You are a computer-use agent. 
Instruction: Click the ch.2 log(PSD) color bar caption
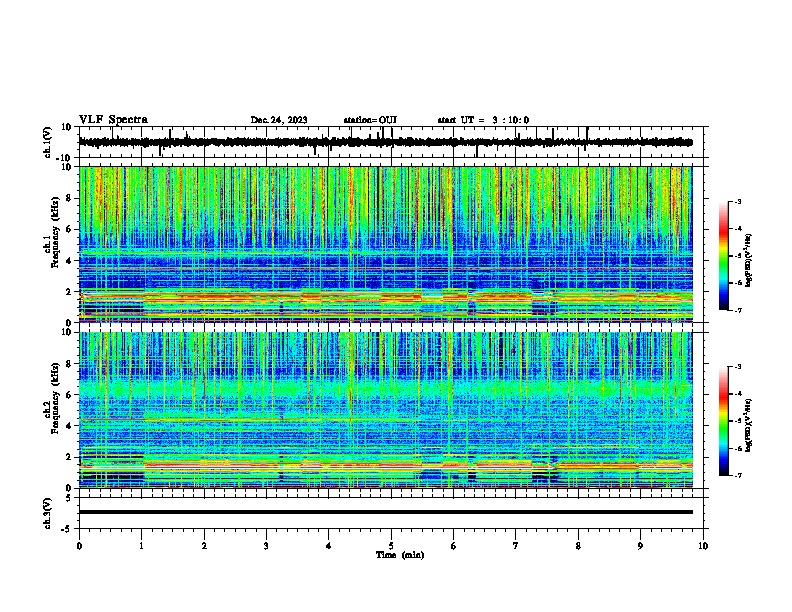[749, 425]
